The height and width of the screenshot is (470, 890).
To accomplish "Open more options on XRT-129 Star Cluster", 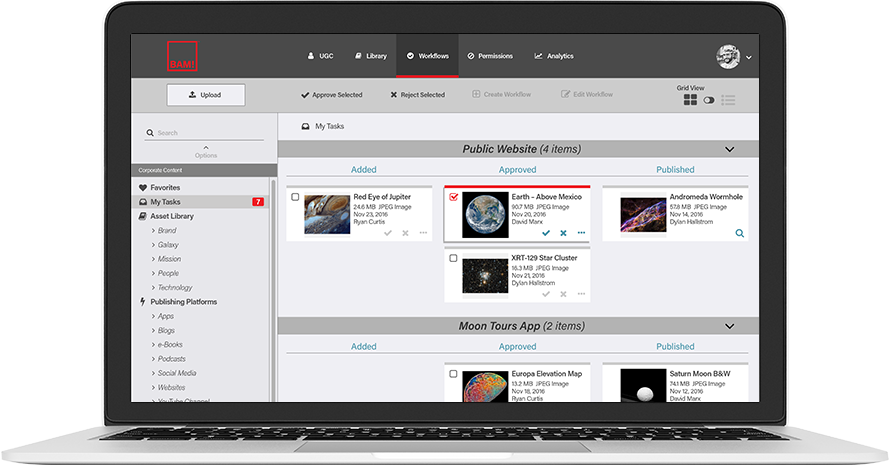I will point(581,294).
